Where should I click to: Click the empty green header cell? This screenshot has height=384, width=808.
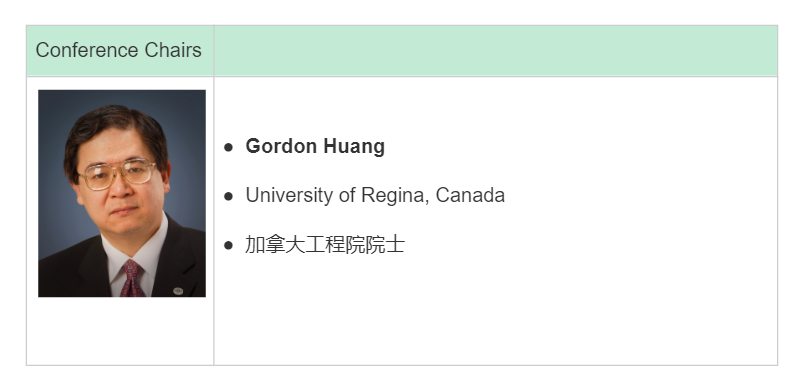coord(496,51)
